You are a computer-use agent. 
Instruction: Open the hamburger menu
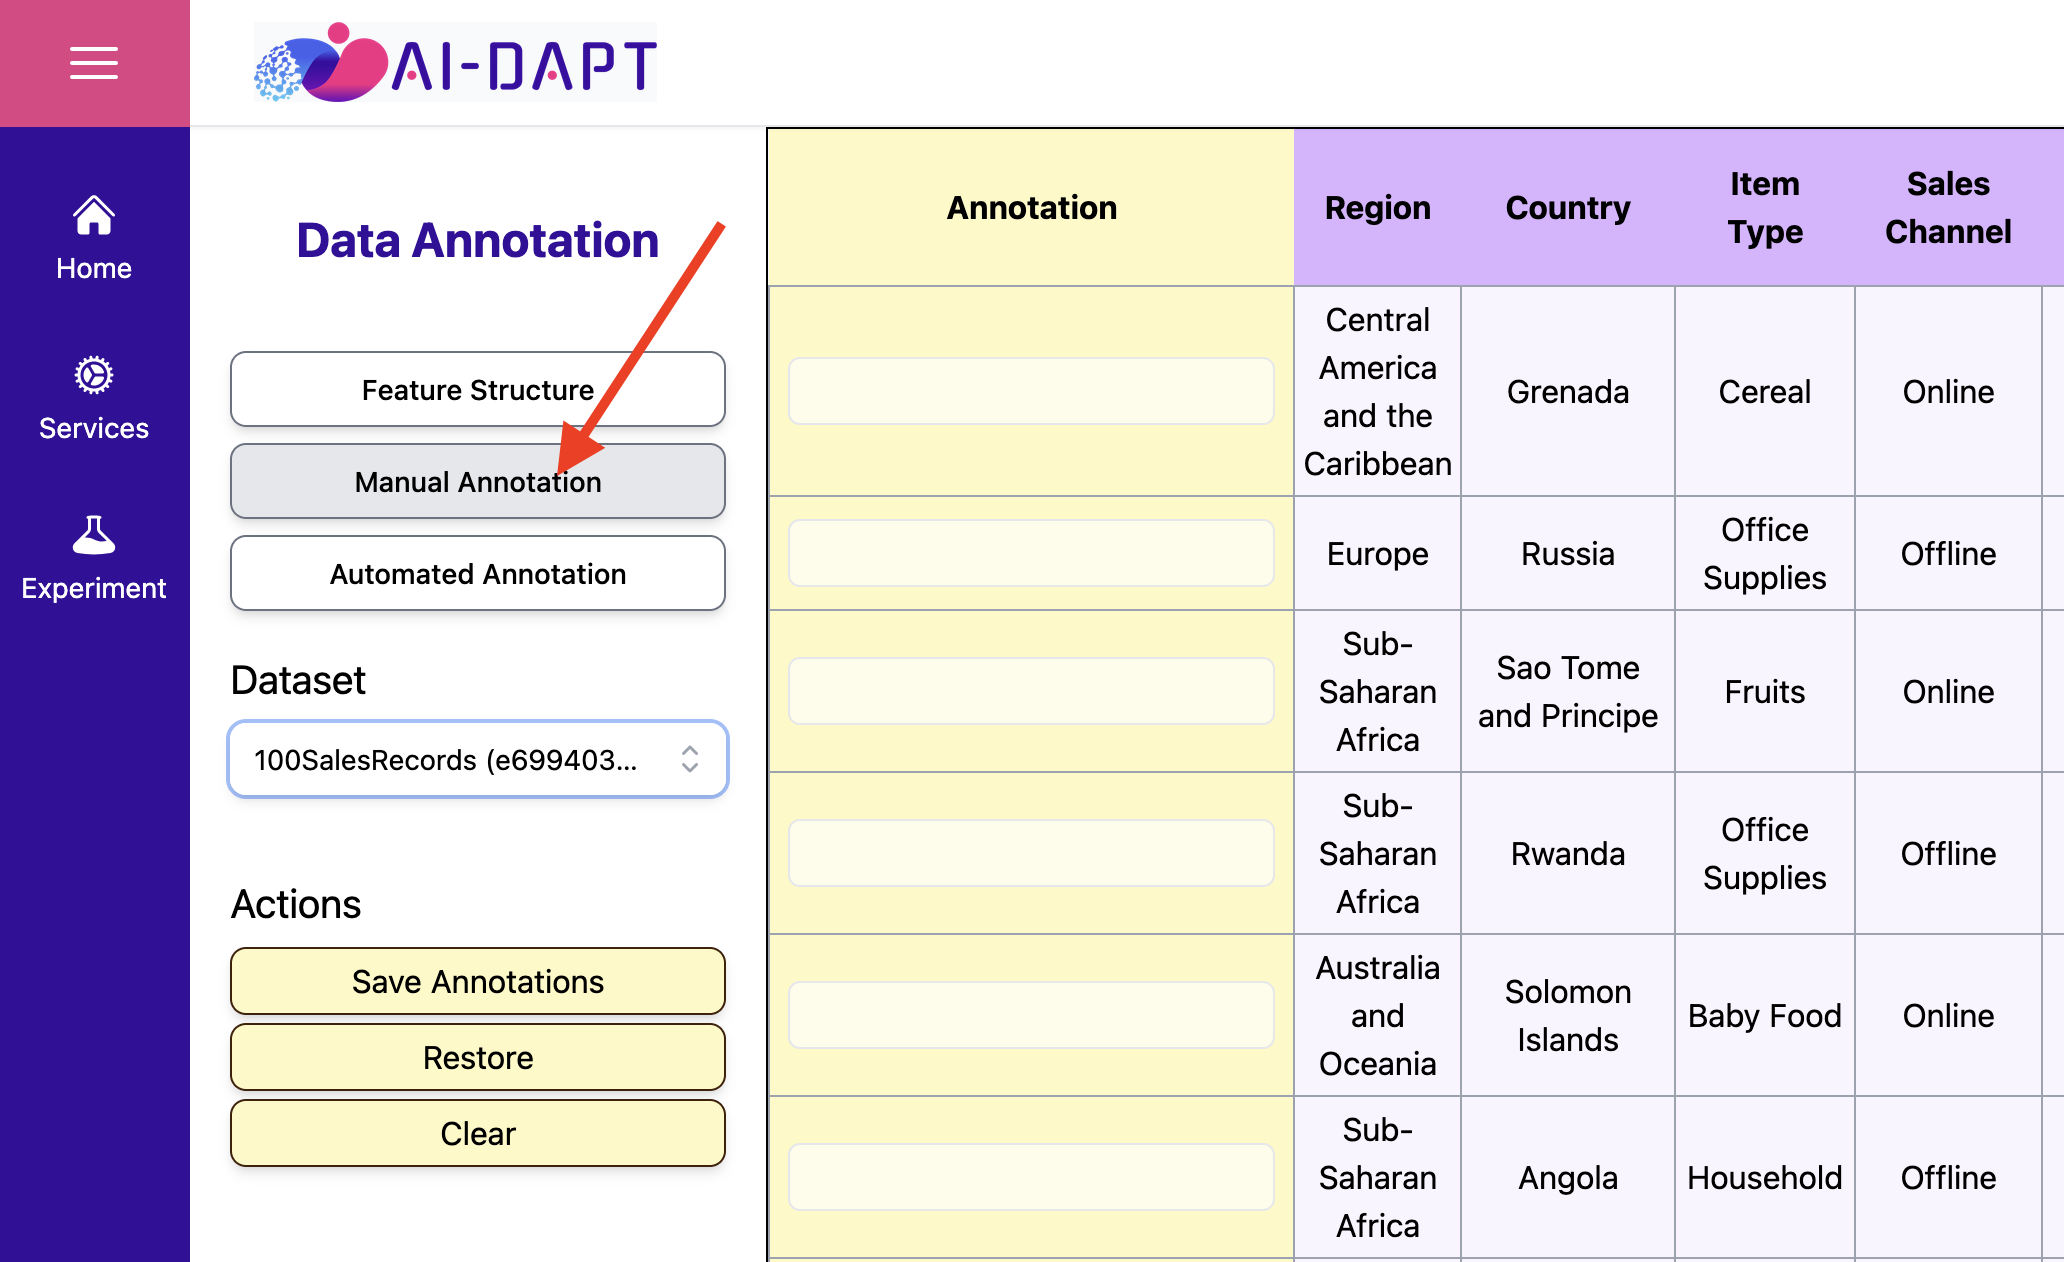[x=94, y=63]
